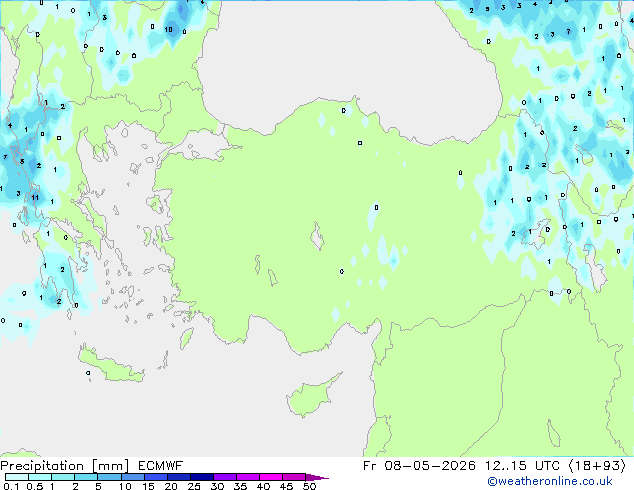Click the legend label "40"
Screen dimensions: 634x490
click(263, 486)
